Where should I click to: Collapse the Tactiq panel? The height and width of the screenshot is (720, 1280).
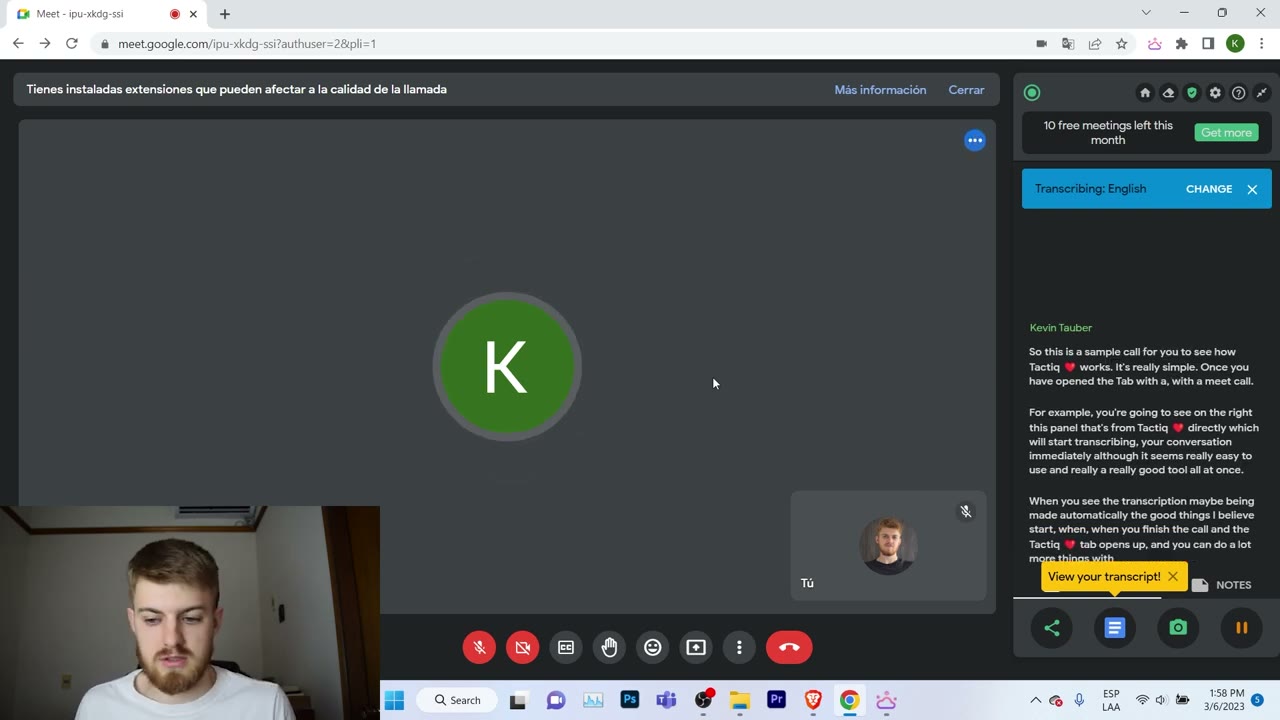[1261, 93]
